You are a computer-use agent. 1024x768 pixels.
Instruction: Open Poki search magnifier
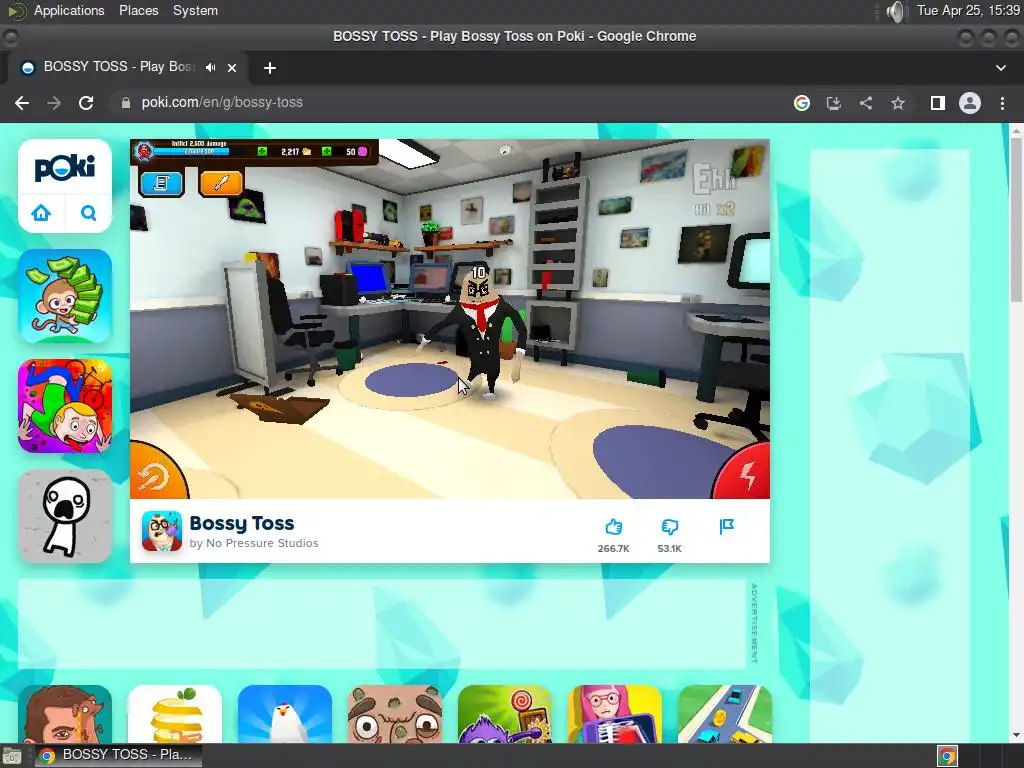pos(88,213)
